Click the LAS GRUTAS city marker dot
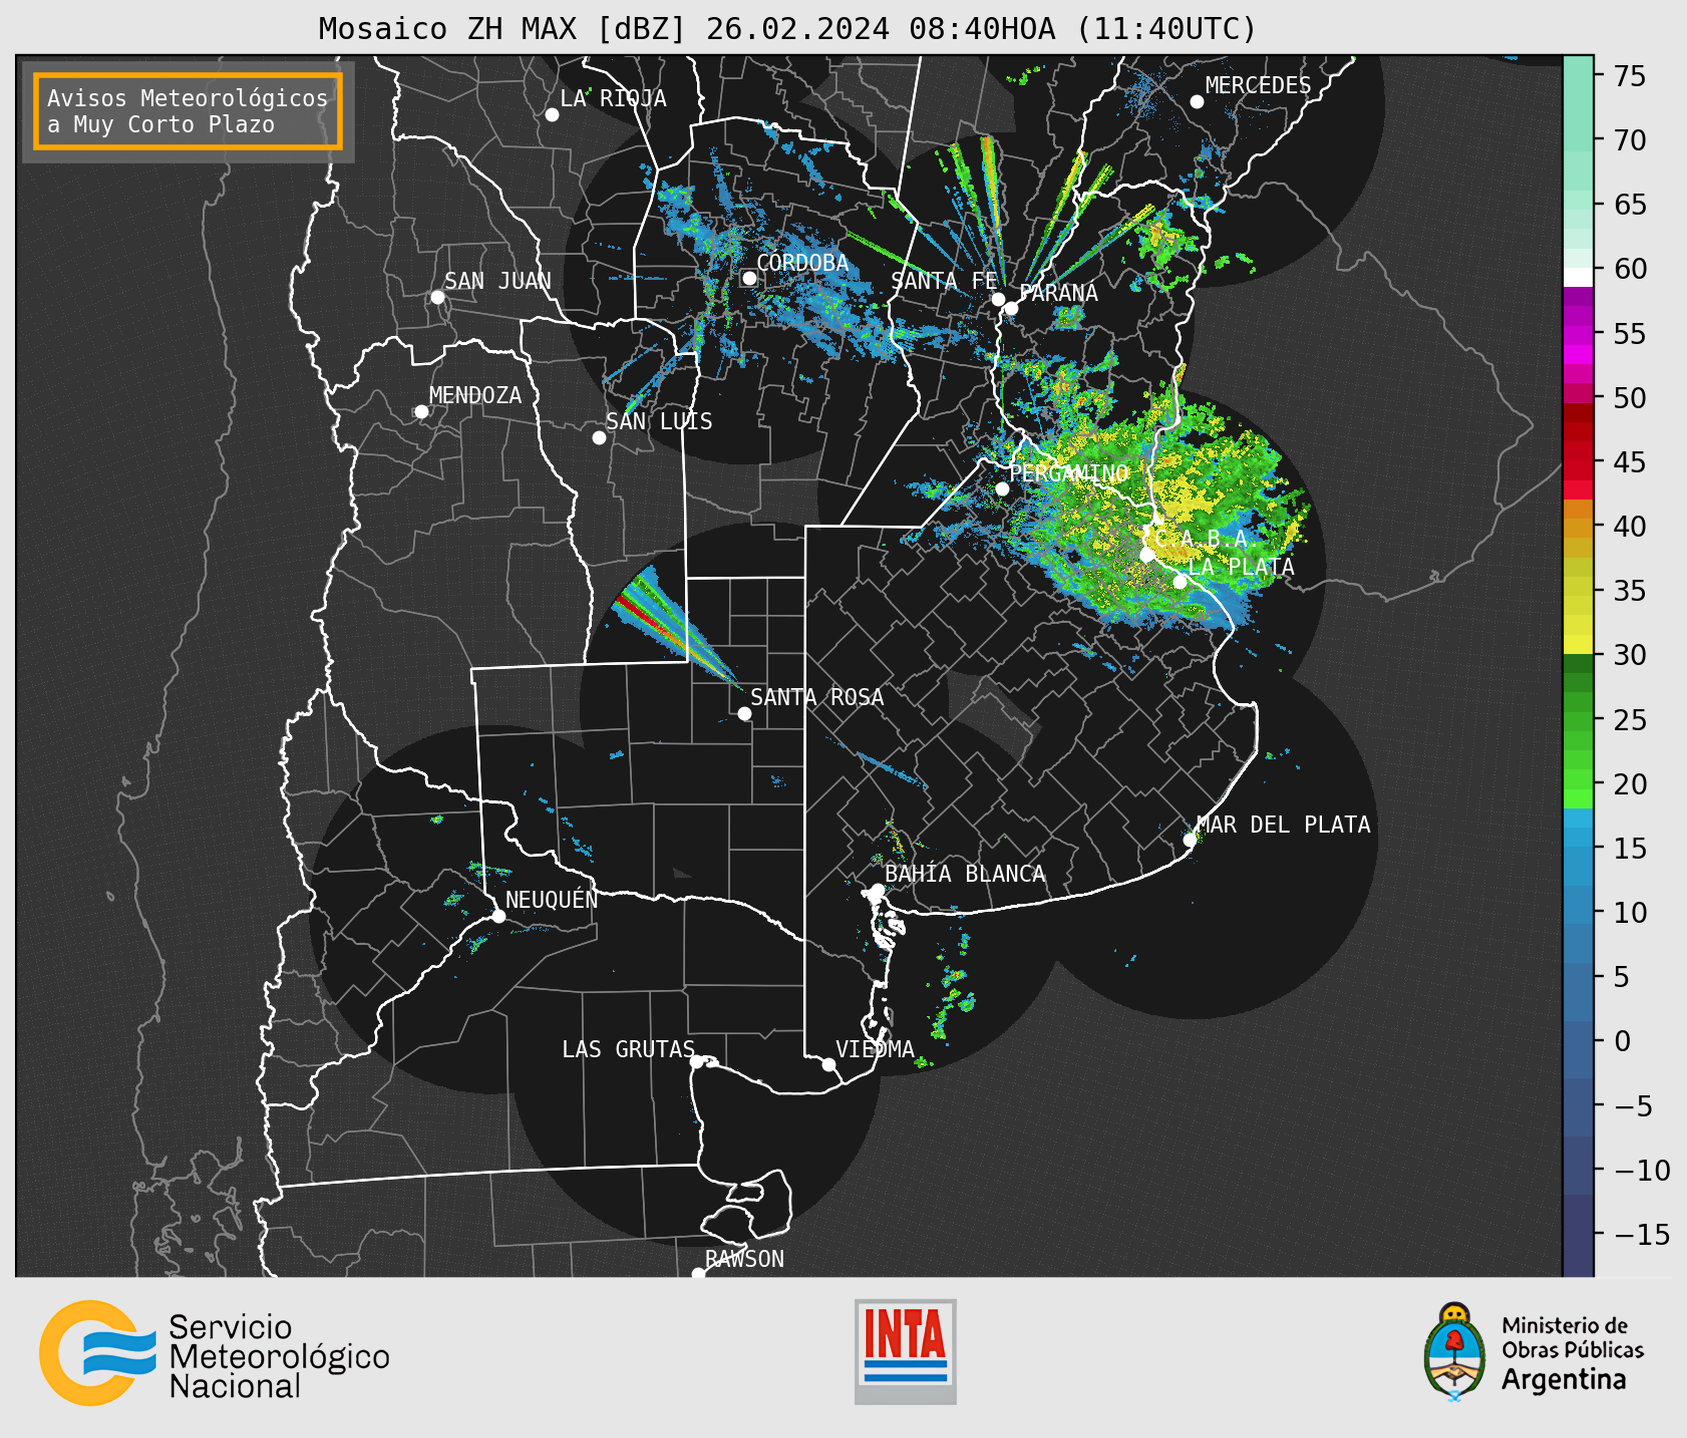This screenshot has height=1438, width=1687. [697, 1062]
